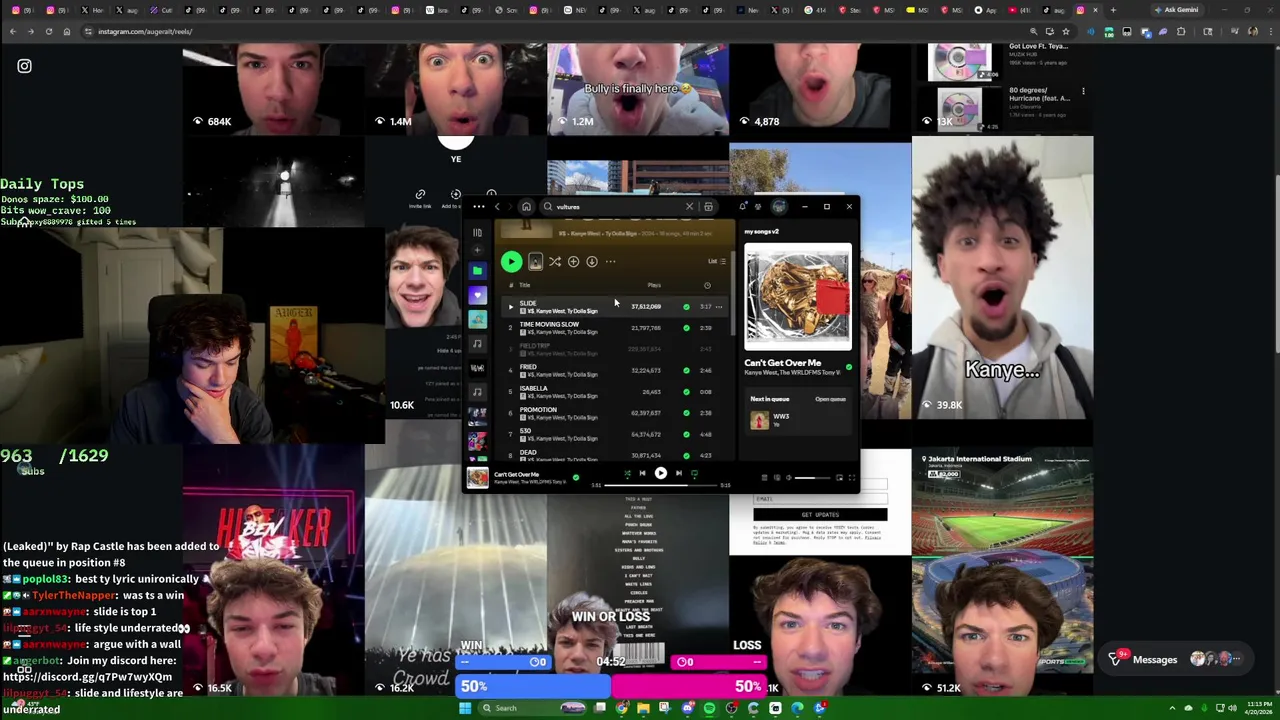The width and height of the screenshot is (1280, 720).
Task: Click the WW3 next in queue item
Action: pos(797,420)
